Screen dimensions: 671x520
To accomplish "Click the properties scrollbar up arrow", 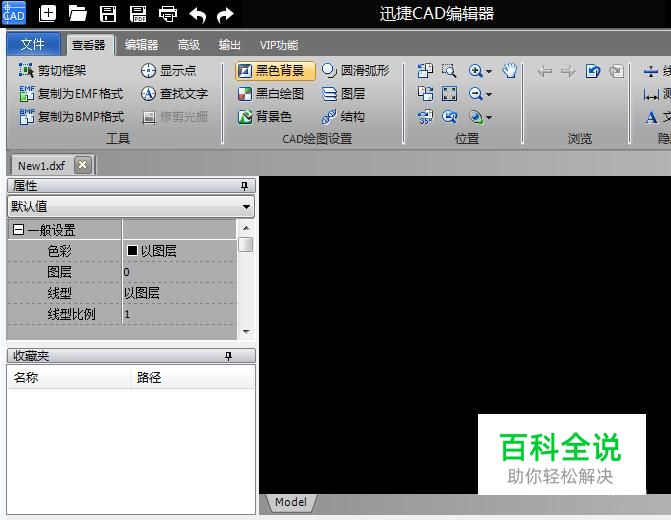I will click(x=246, y=228).
